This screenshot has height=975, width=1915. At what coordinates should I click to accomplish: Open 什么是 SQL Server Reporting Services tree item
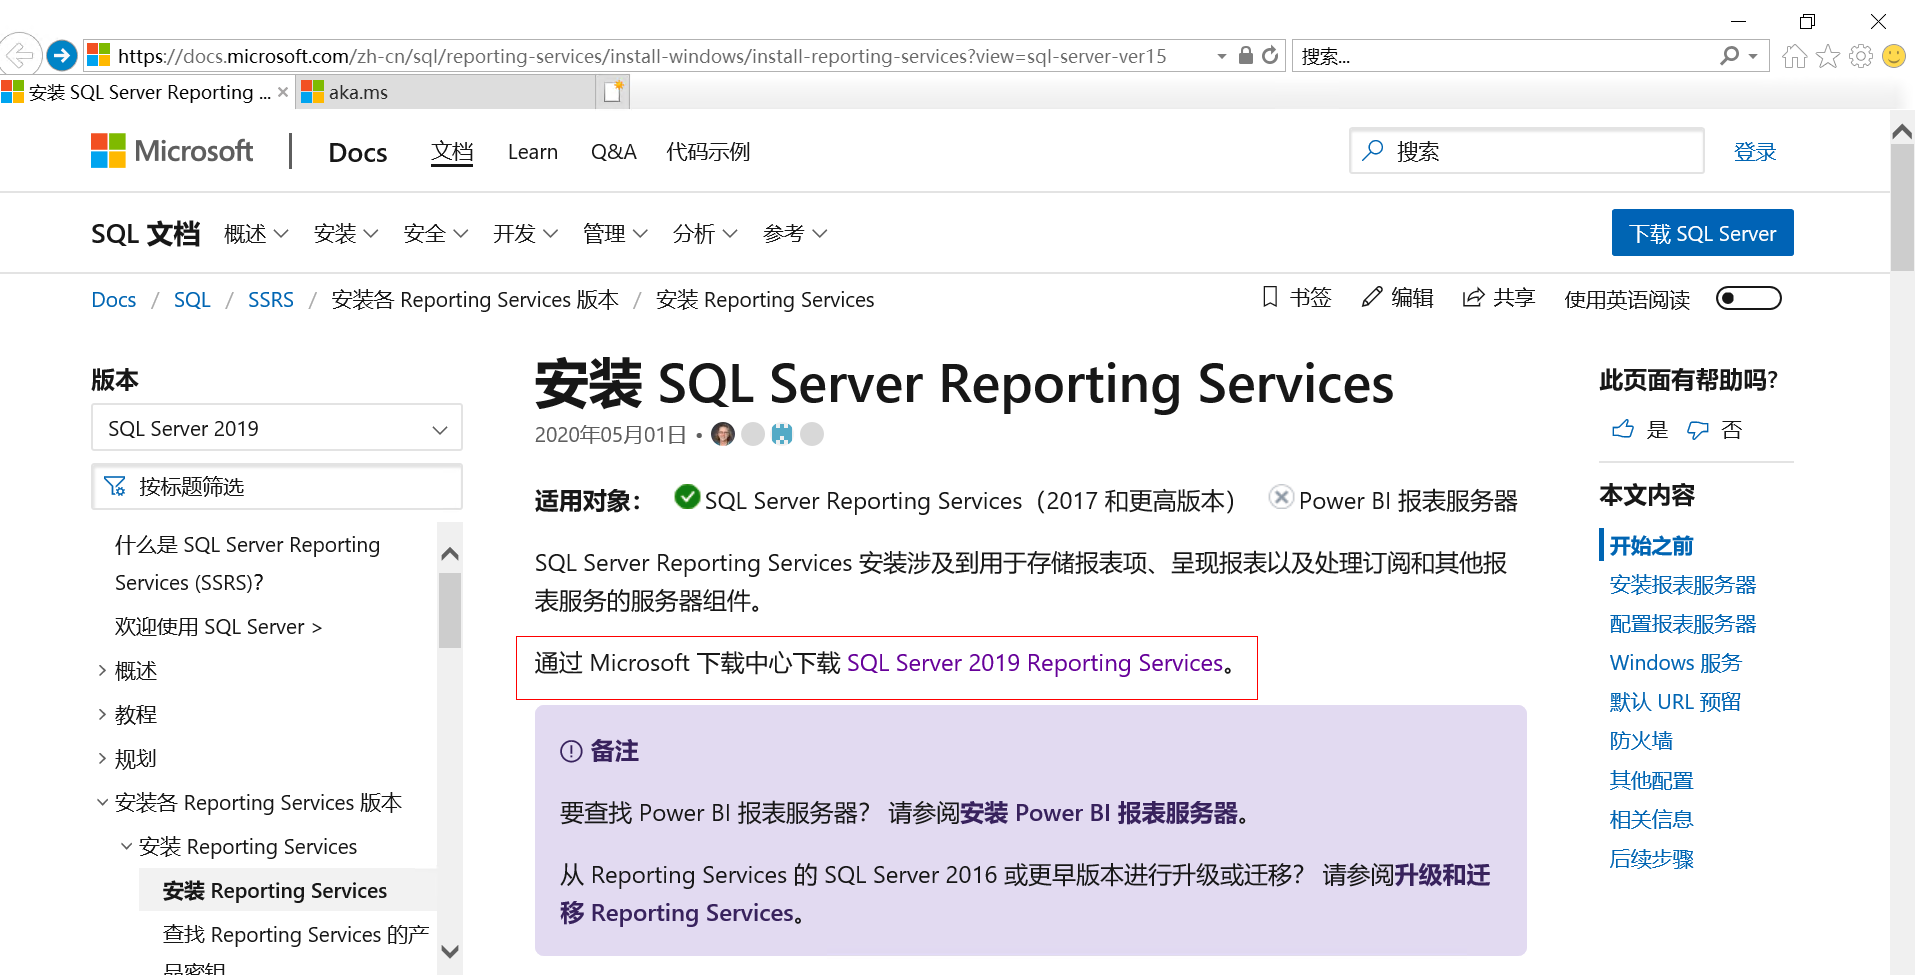tap(247, 564)
